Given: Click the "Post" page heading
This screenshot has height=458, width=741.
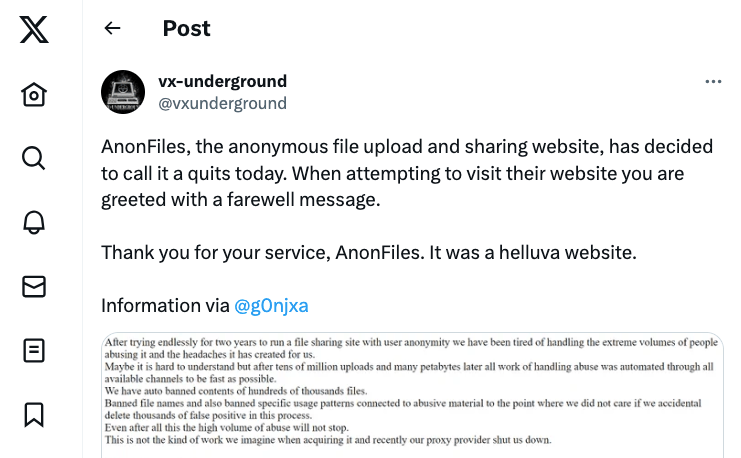Looking at the screenshot, I should [x=186, y=28].
